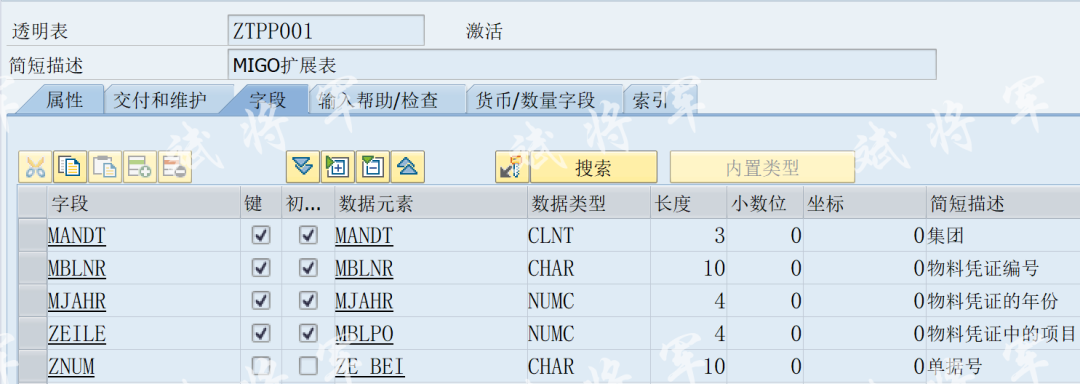Toggle initial value checkbox for MANDT row

pos(309,235)
